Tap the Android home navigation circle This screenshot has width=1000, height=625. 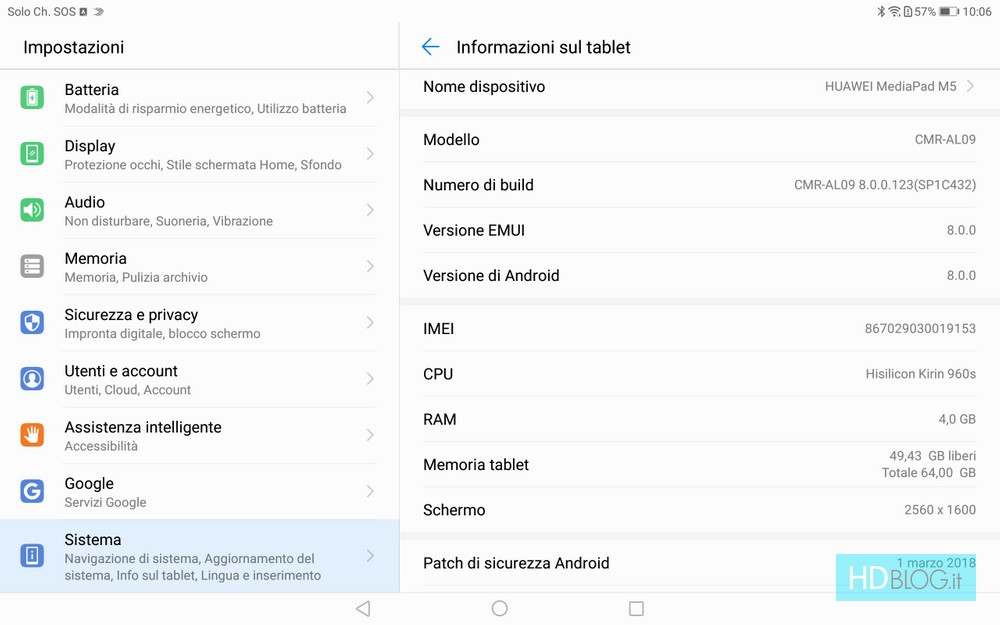click(500, 608)
